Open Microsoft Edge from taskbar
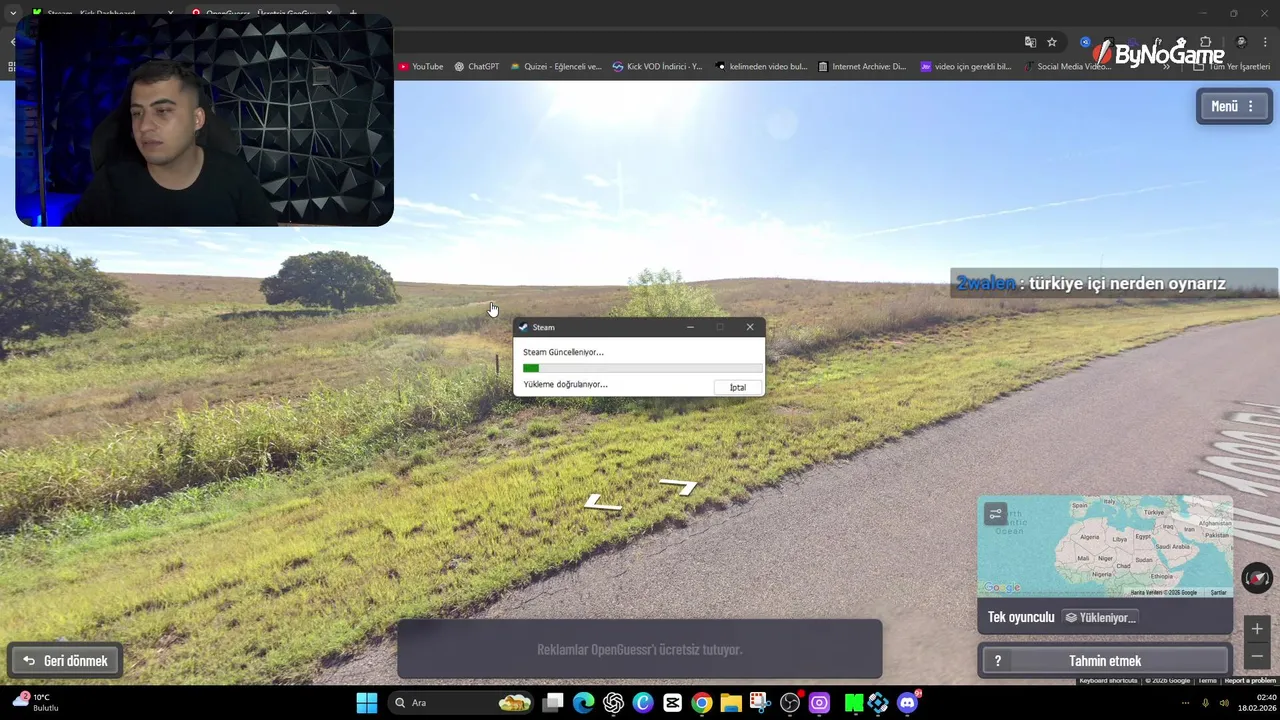 [x=583, y=703]
